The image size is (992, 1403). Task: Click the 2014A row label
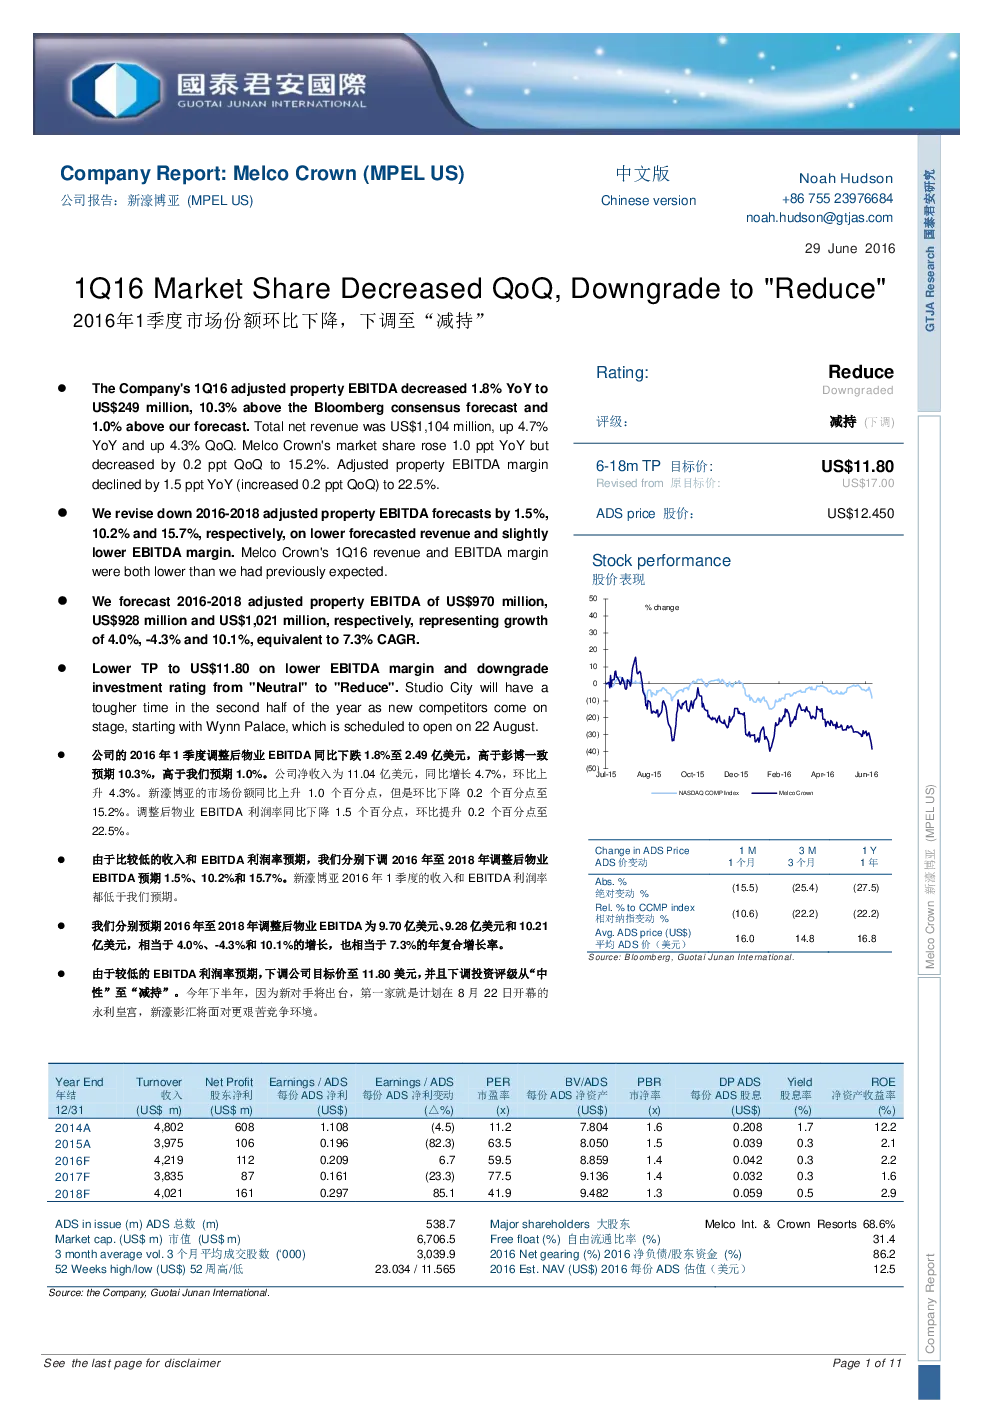pos(73,1128)
